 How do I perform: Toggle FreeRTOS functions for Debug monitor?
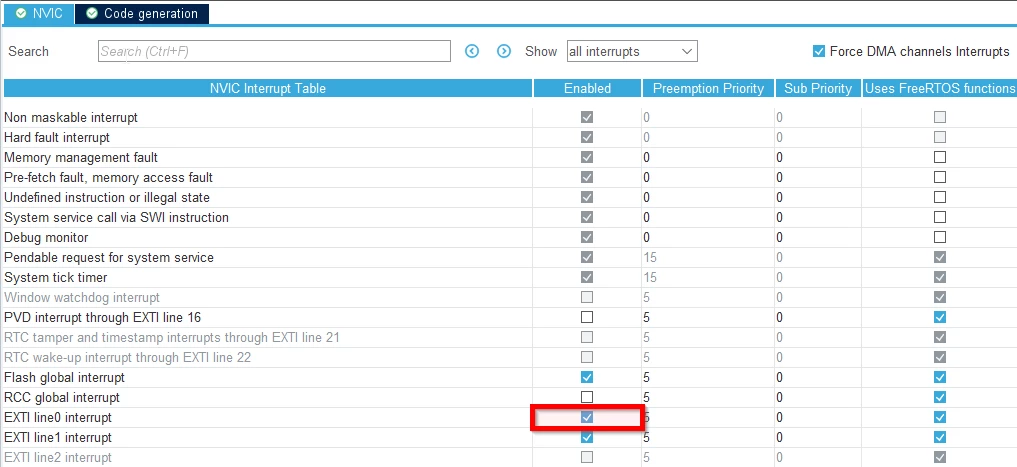[940, 237]
